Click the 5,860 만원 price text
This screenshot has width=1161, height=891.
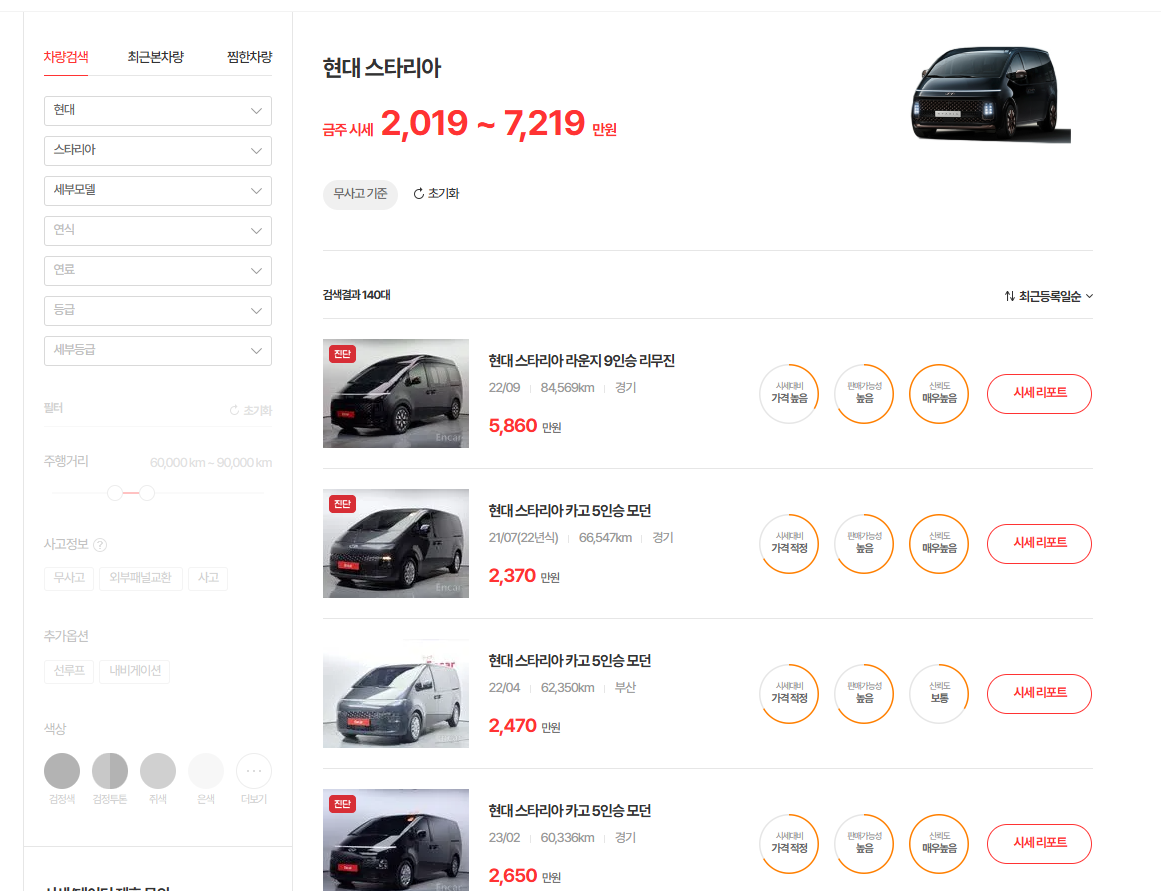[x=525, y=426]
